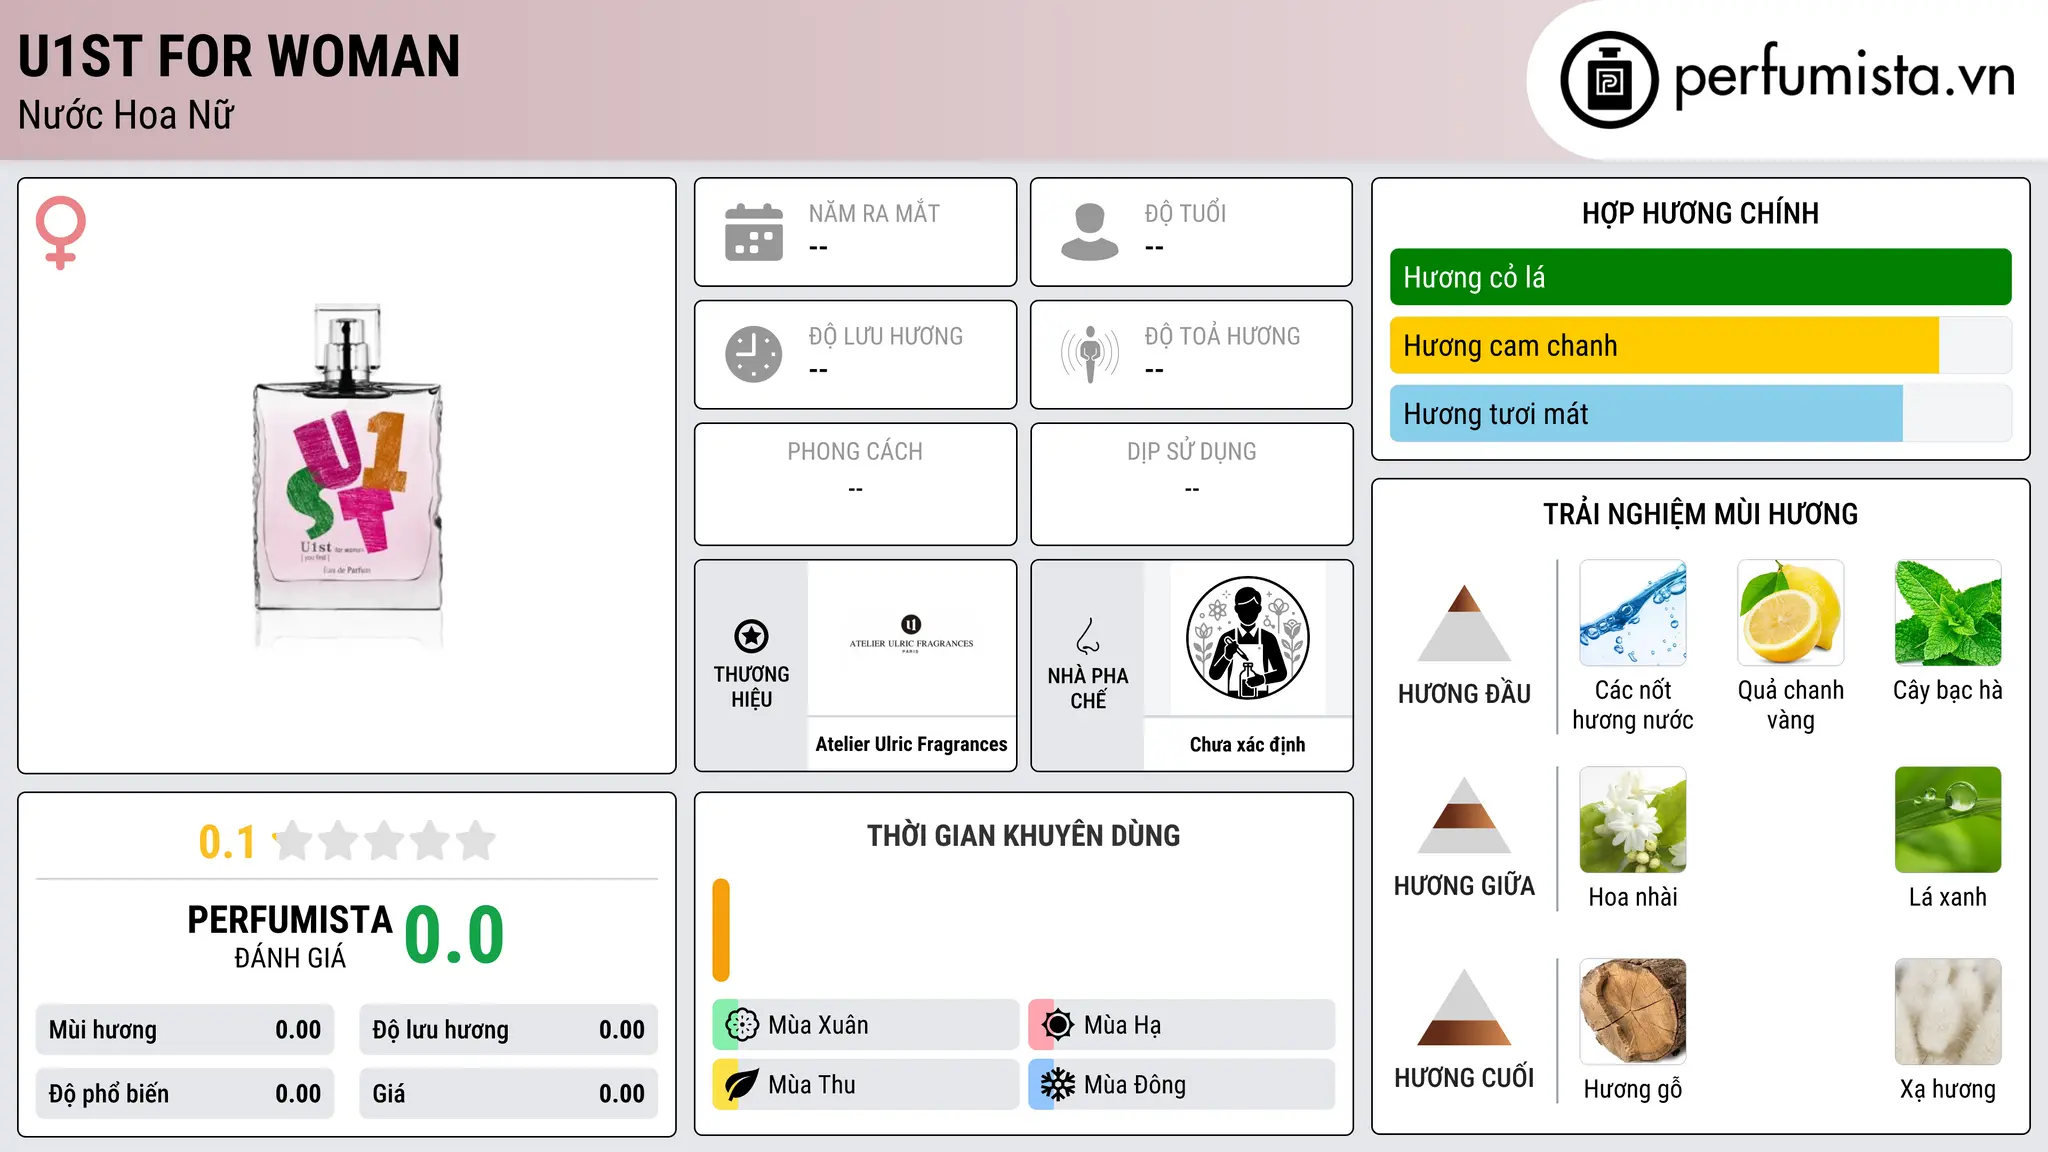Select the water notes image

pos(1632,613)
